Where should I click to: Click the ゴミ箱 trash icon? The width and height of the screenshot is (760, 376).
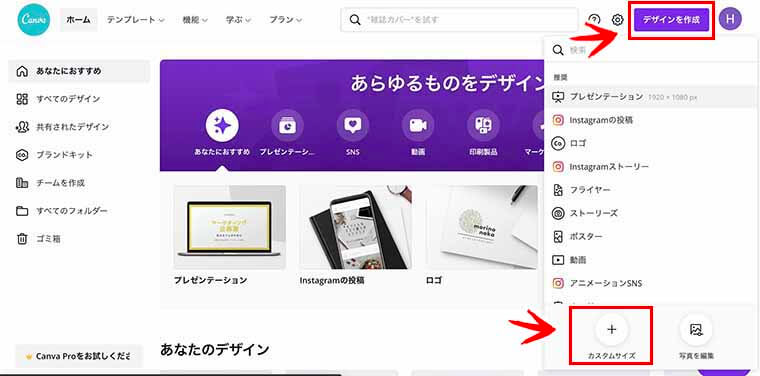tap(22, 239)
